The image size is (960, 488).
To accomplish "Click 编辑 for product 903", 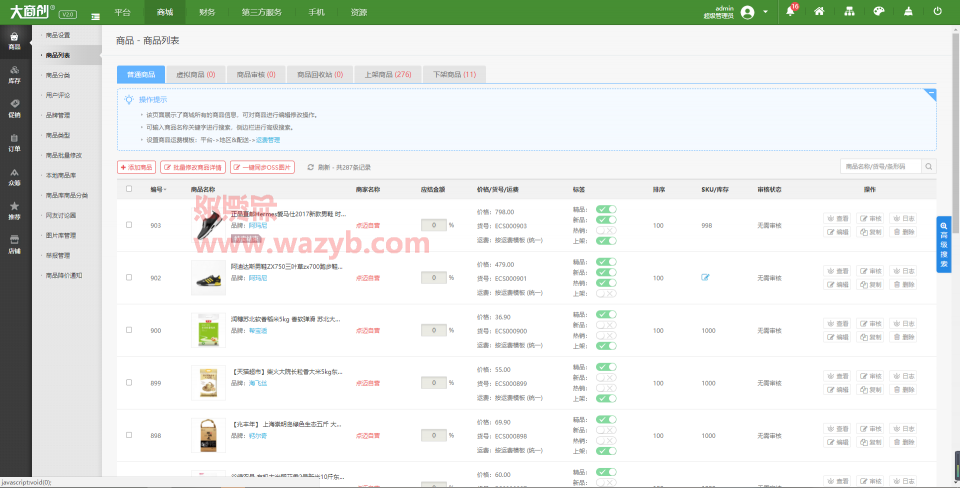I will (x=838, y=232).
